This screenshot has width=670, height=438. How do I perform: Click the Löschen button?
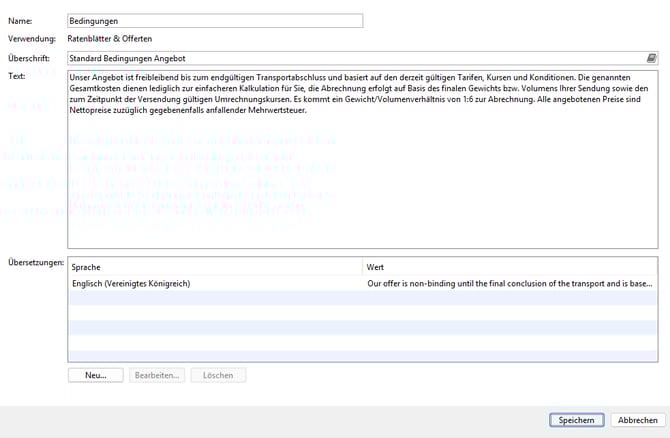pyautogui.click(x=218, y=375)
